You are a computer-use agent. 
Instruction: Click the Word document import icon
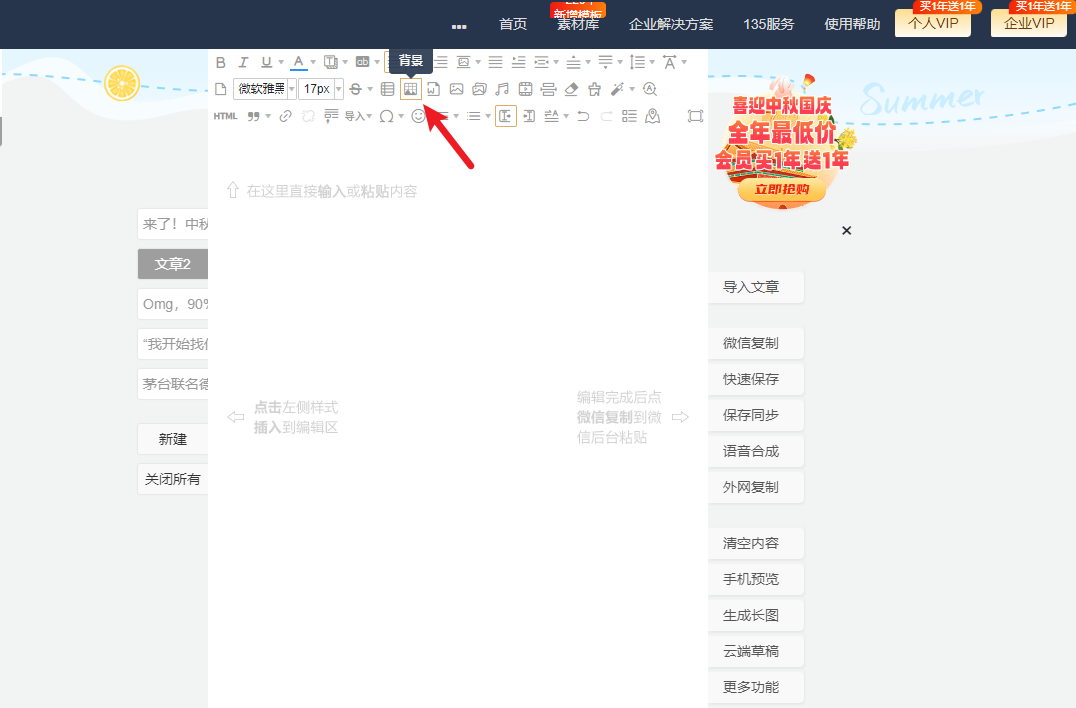click(x=433, y=89)
